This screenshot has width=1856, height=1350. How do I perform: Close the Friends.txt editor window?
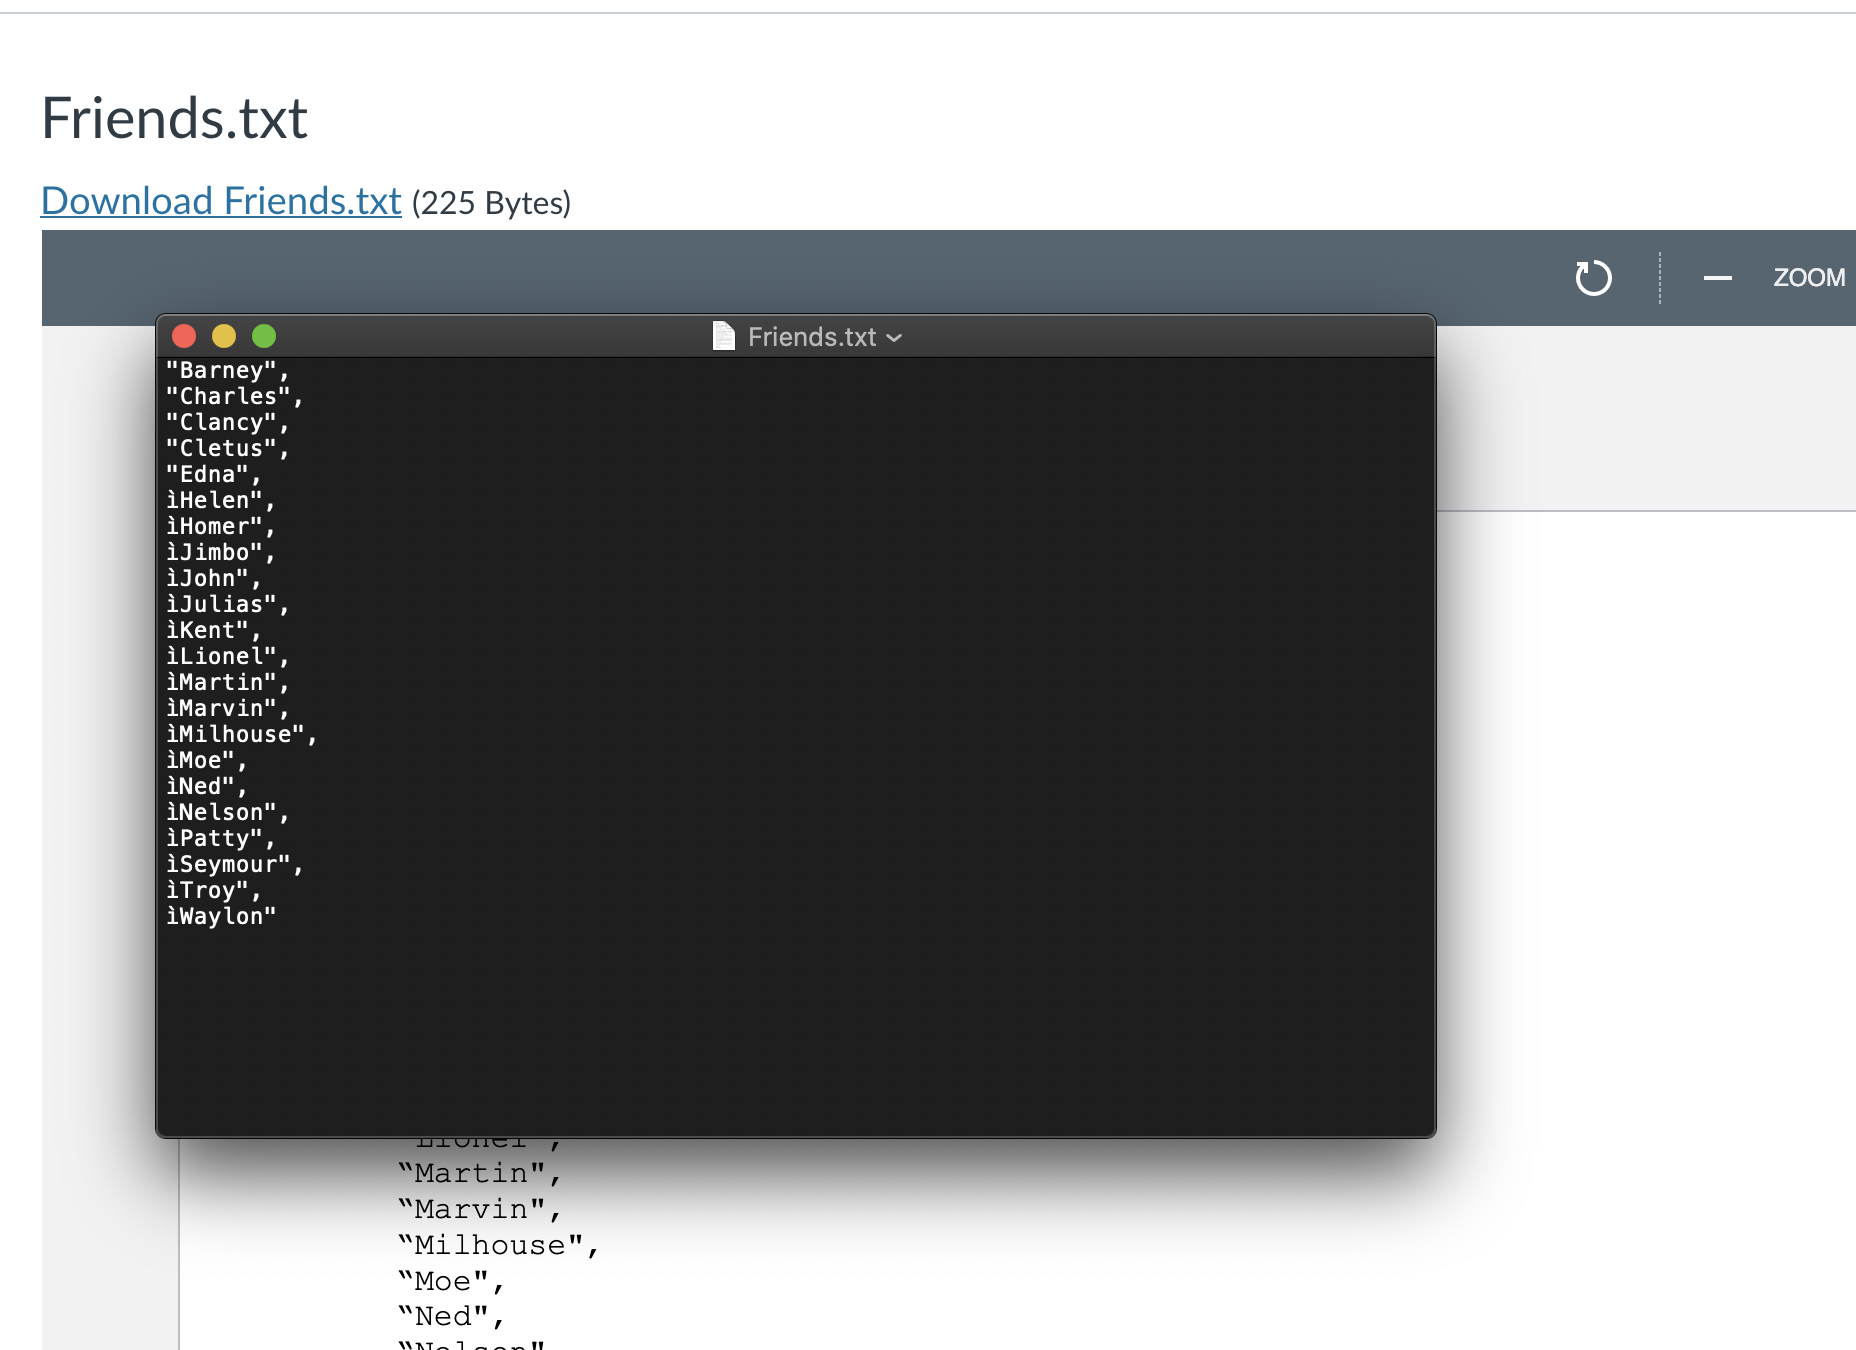(x=184, y=336)
